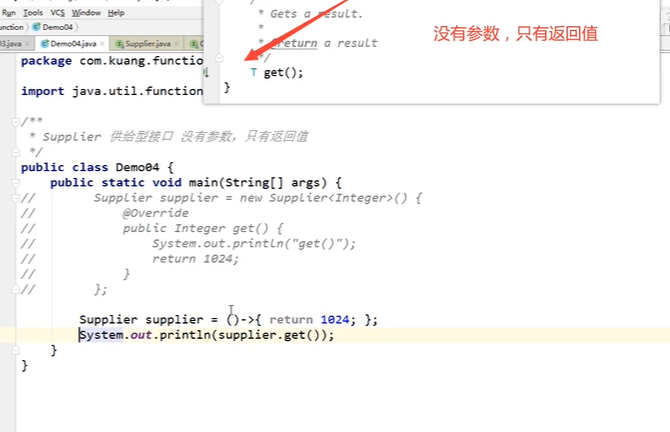
Task: Close the Supplier.java tab
Action: tap(176, 44)
